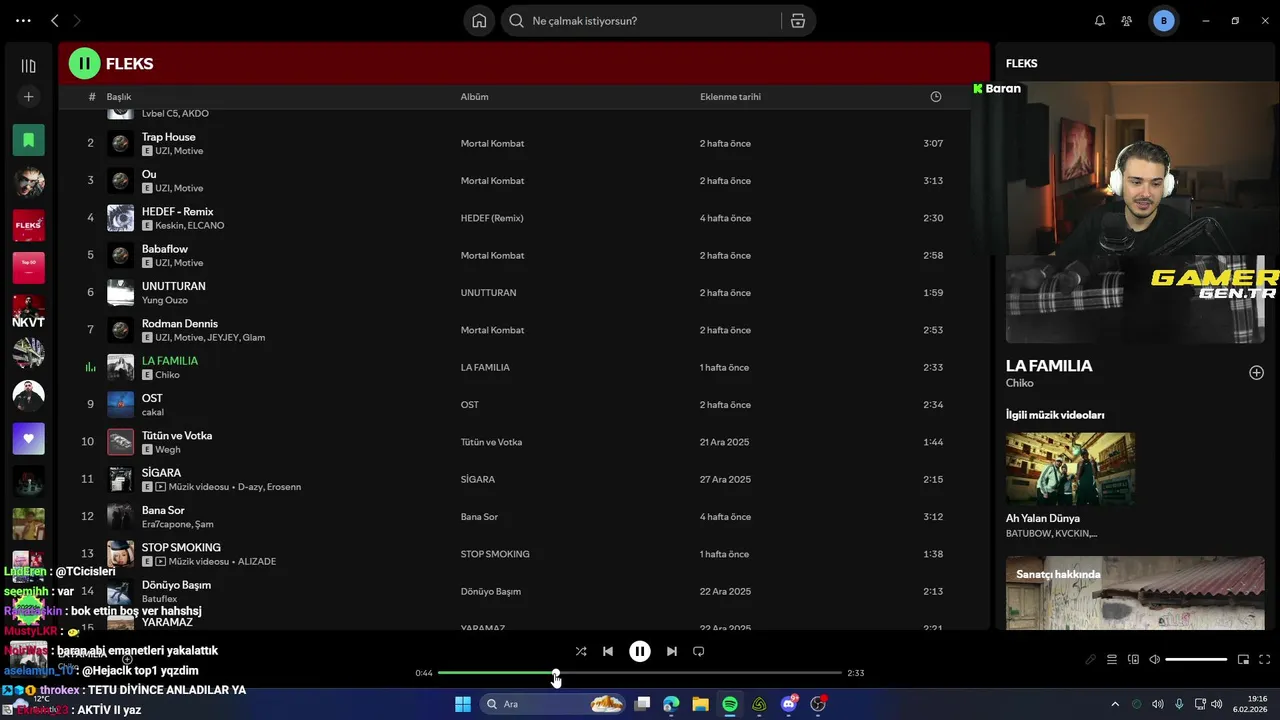Open the HEDEF (Remix) album link
Viewport: 1280px width, 720px height.
492,218
